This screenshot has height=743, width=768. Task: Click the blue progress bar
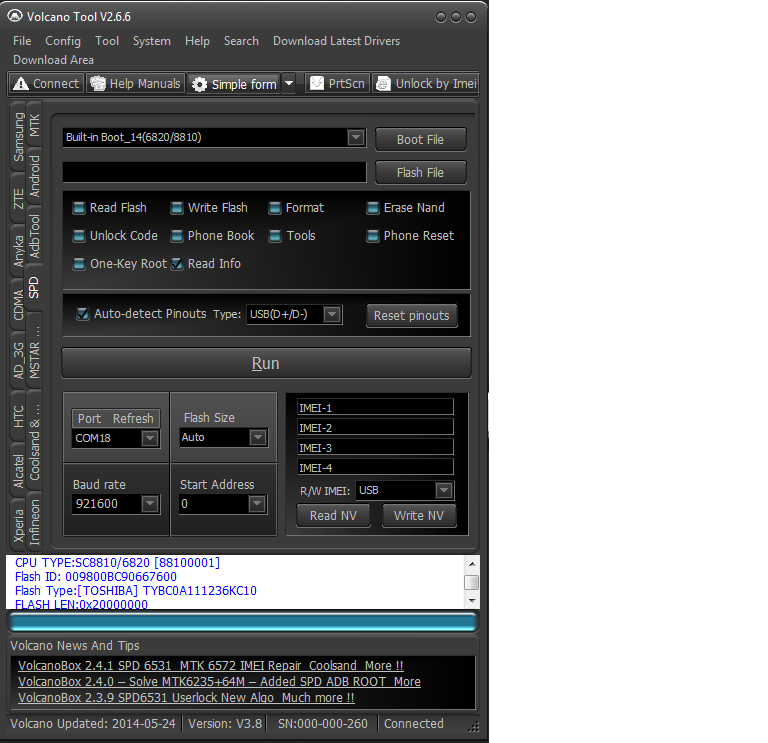242,623
